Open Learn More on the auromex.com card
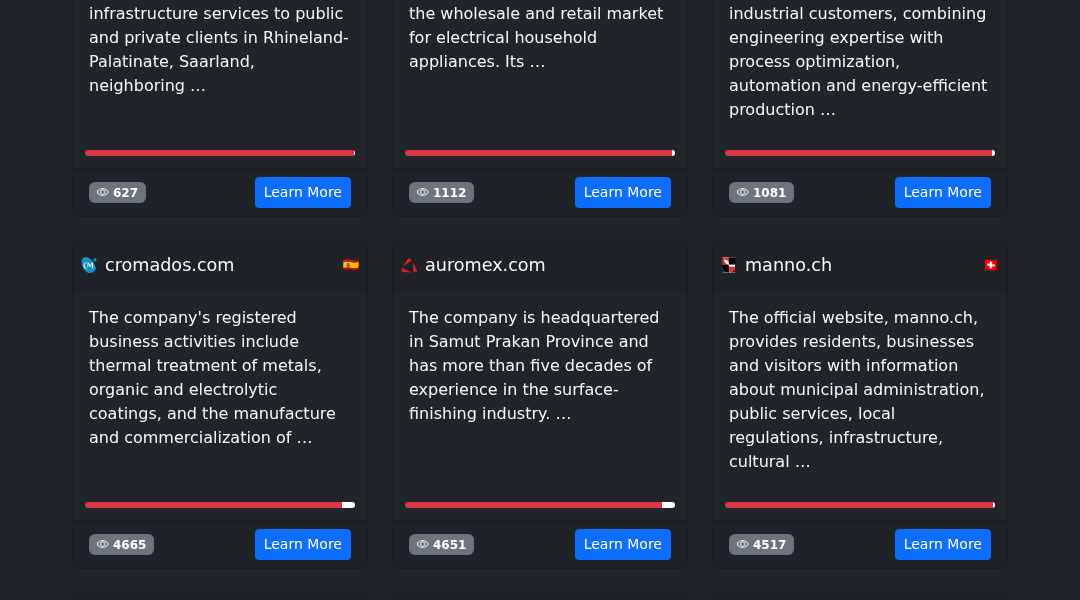The image size is (1080, 600). coord(623,544)
